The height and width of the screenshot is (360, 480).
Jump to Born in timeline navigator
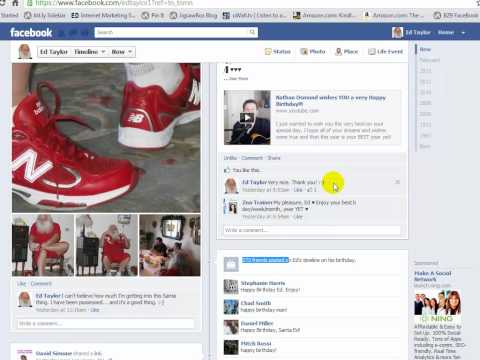(x=425, y=146)
